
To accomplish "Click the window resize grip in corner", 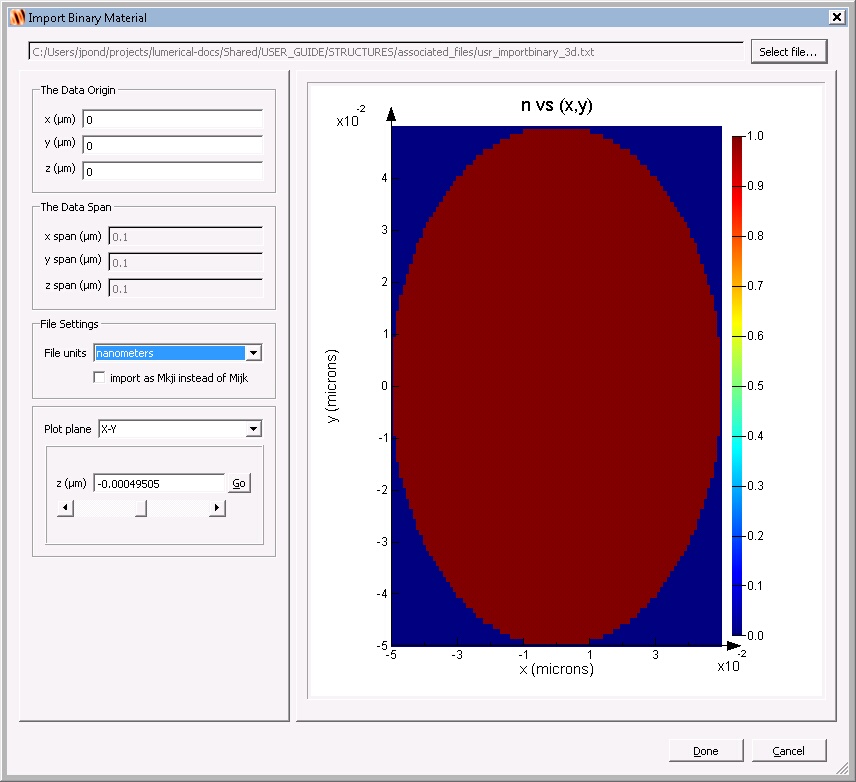I will 842,768.
